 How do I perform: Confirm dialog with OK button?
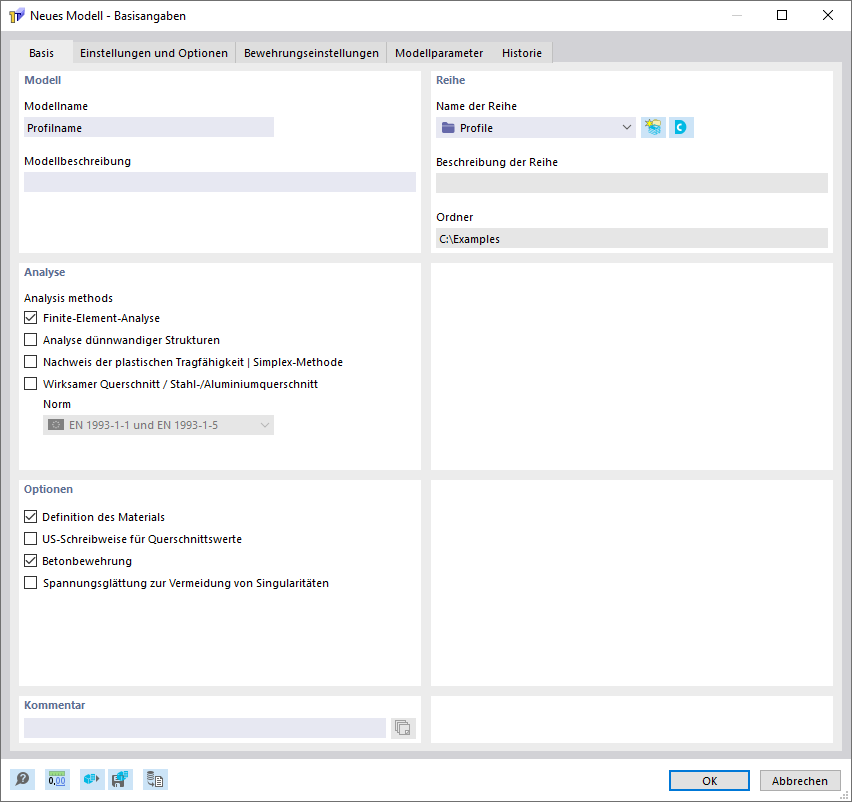pyautogui.click(x=709, y=781)
